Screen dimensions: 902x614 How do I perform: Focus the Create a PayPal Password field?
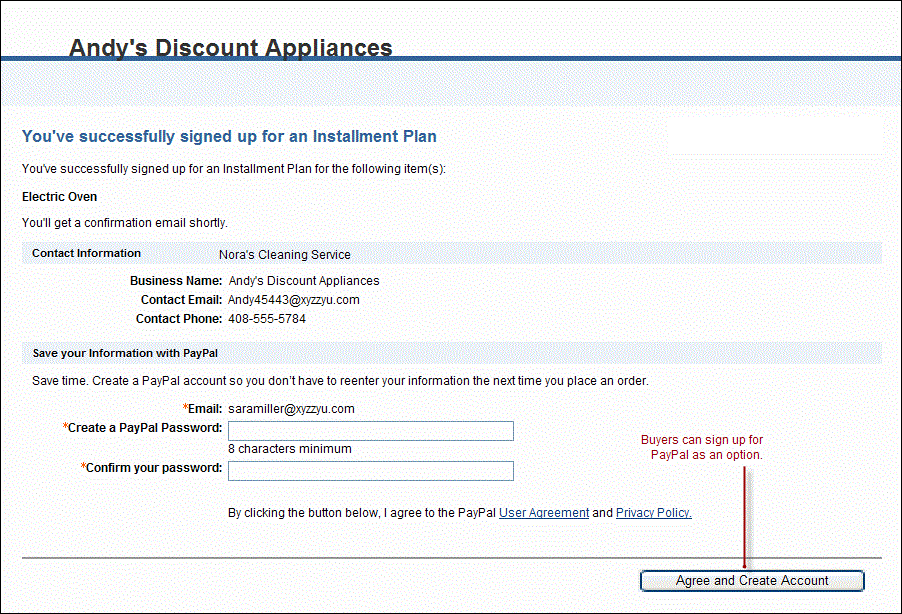[370, 431]
